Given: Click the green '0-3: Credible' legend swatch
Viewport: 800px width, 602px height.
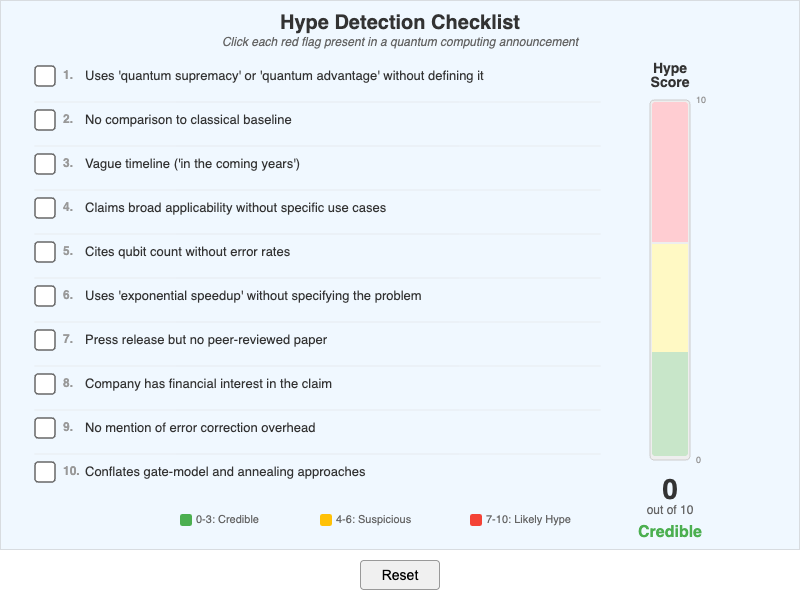Looking at the screenshot, I should point(188,519).
